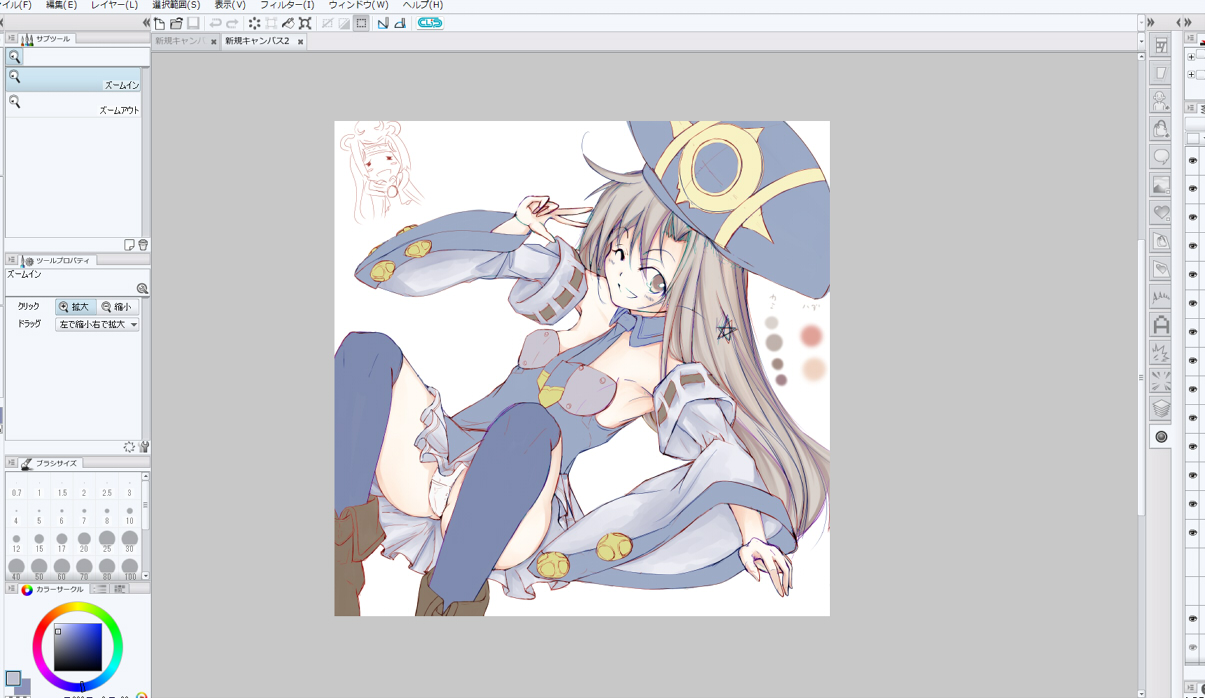Choose brush size 30
This screenshot has width=1205, height=698.
(x=129, y=543)
